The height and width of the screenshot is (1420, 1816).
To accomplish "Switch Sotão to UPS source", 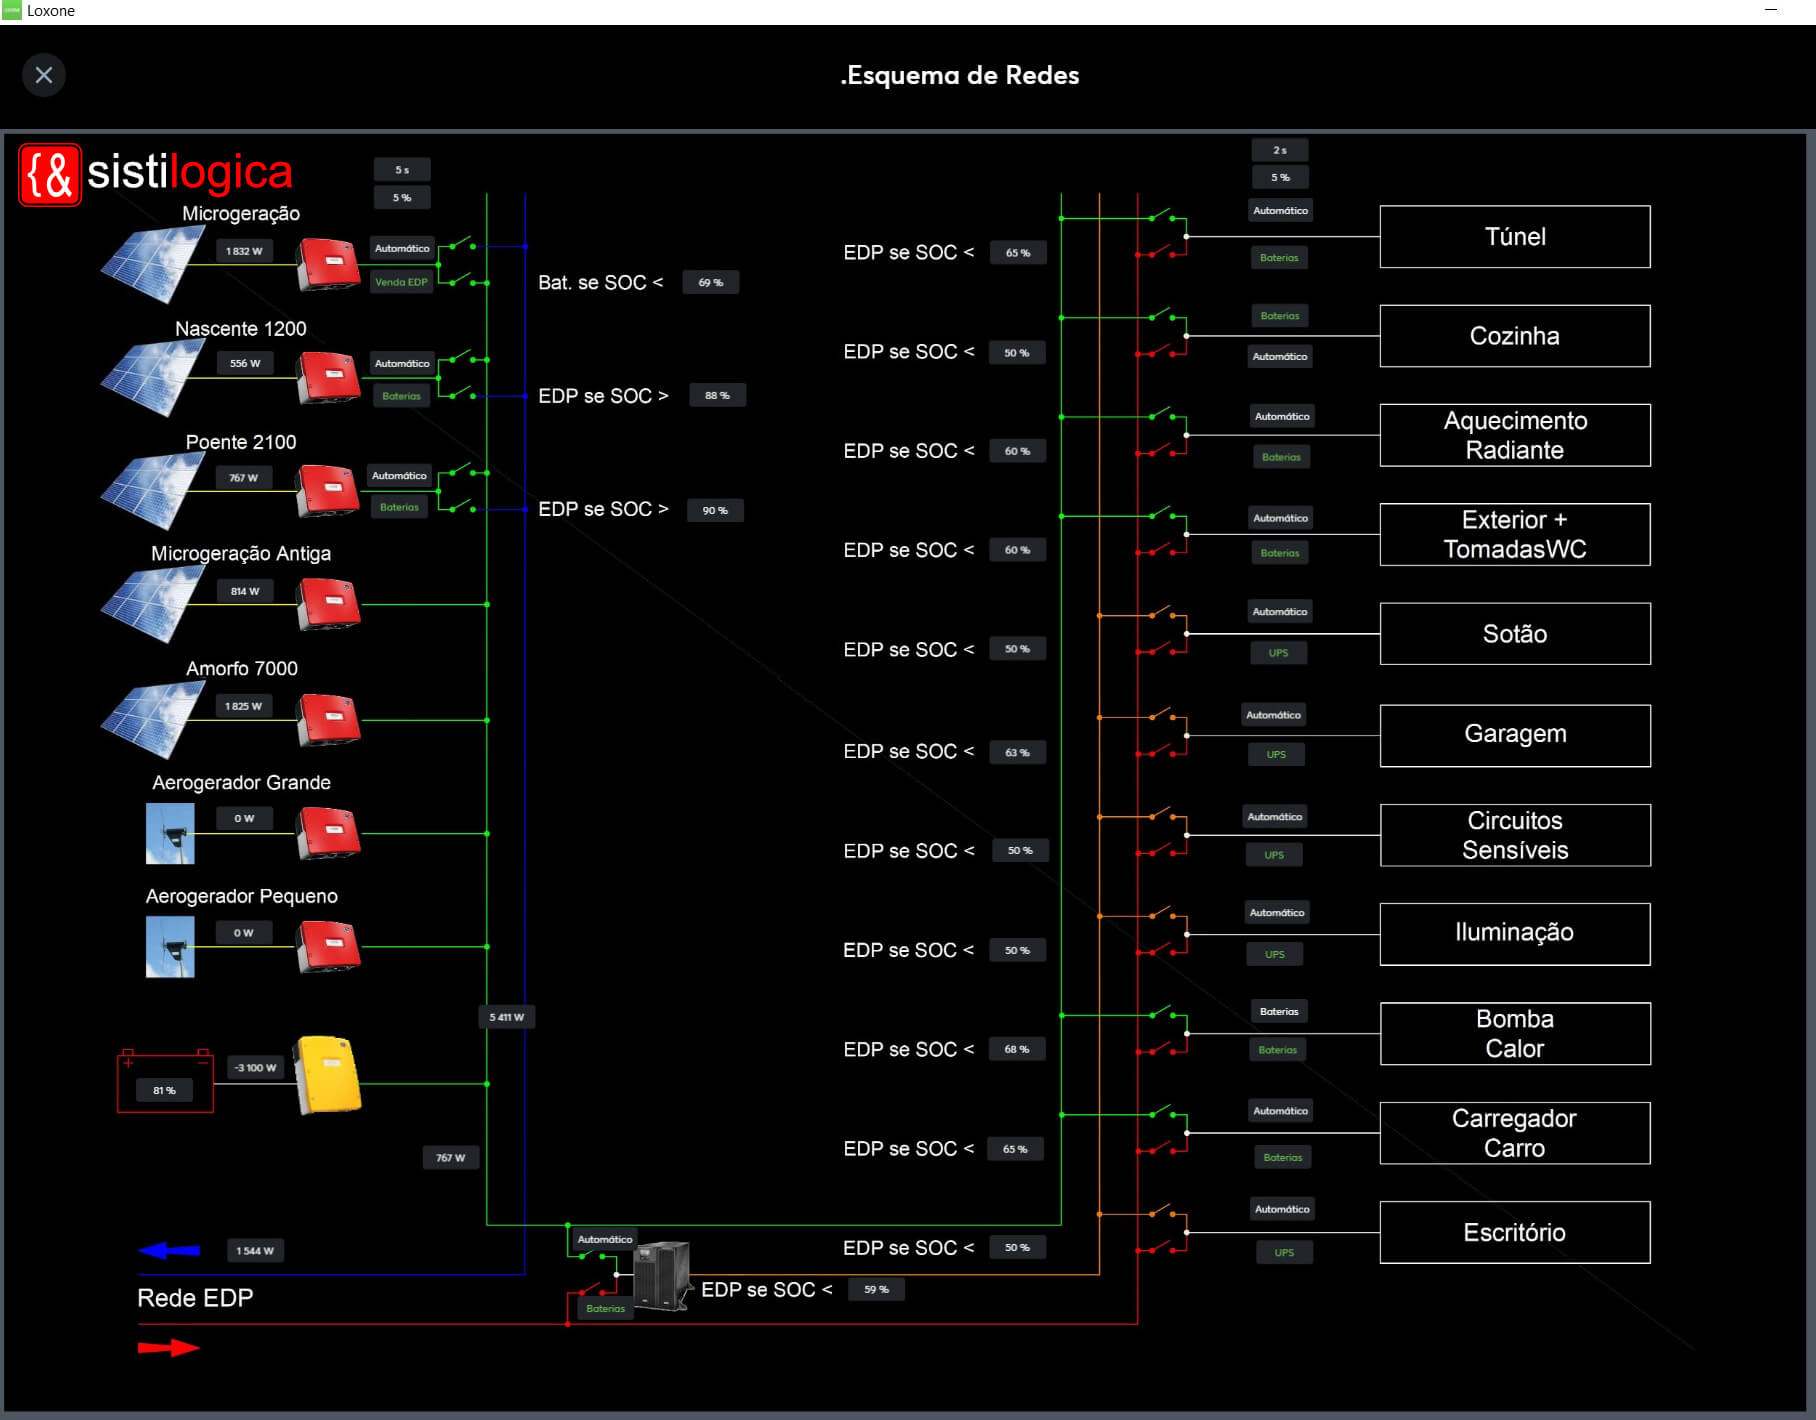I will 1278,653.
